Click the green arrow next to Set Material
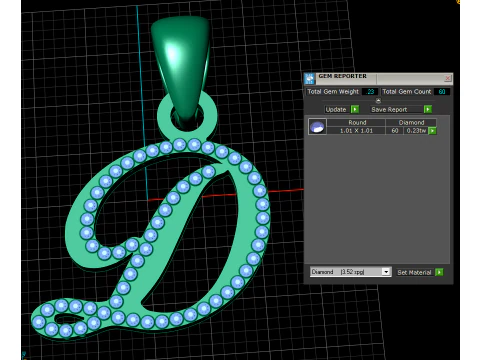 [x=439, y=272]
